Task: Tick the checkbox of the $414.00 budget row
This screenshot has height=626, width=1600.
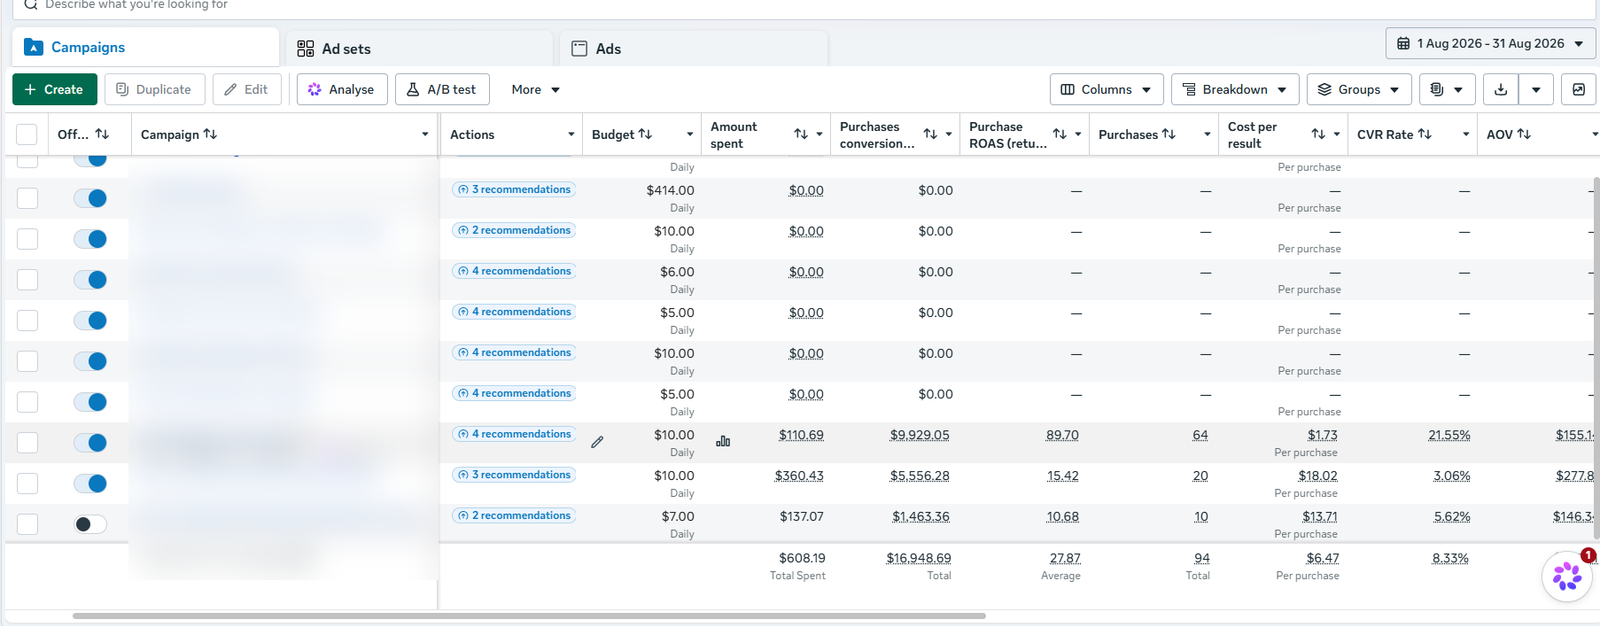Action: (x=27, y=198)
